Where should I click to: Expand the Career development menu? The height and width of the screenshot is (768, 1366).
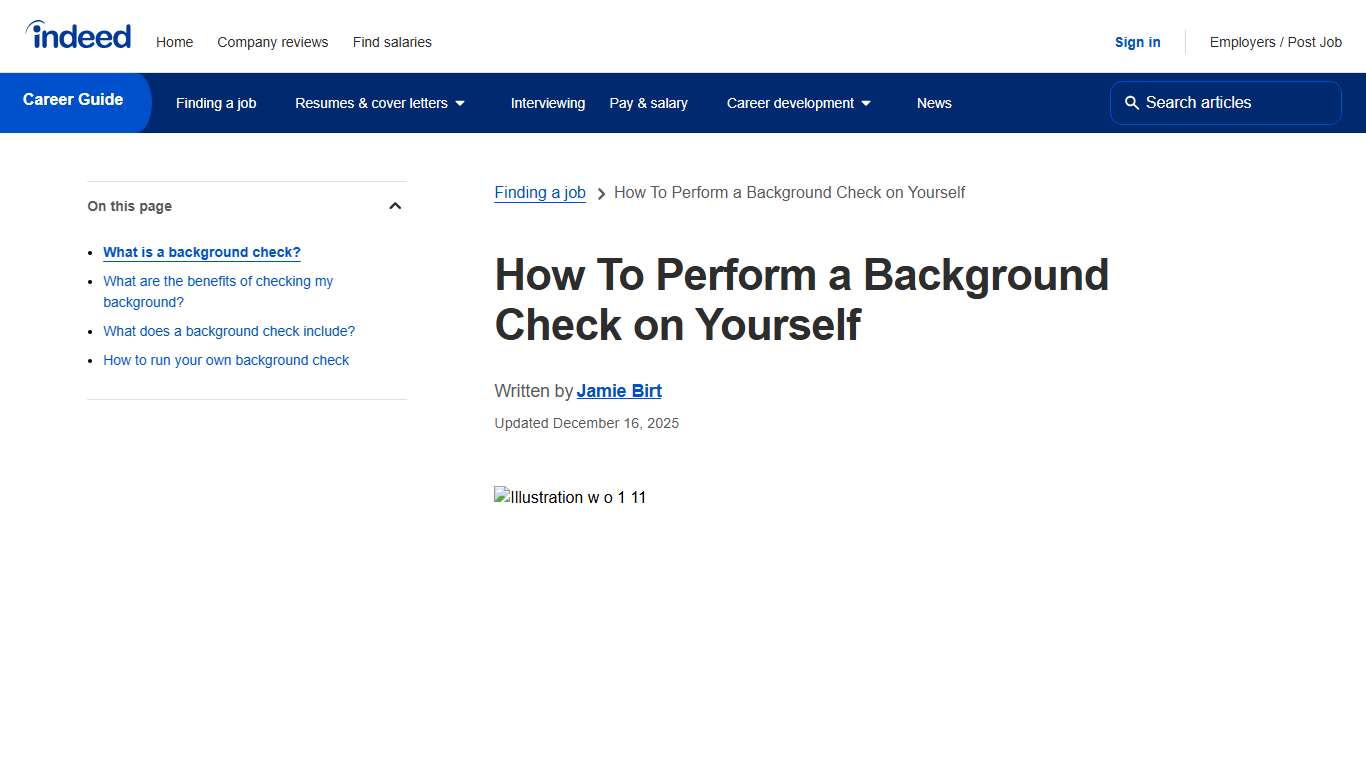pyautogui.click(x=790, y=103)
